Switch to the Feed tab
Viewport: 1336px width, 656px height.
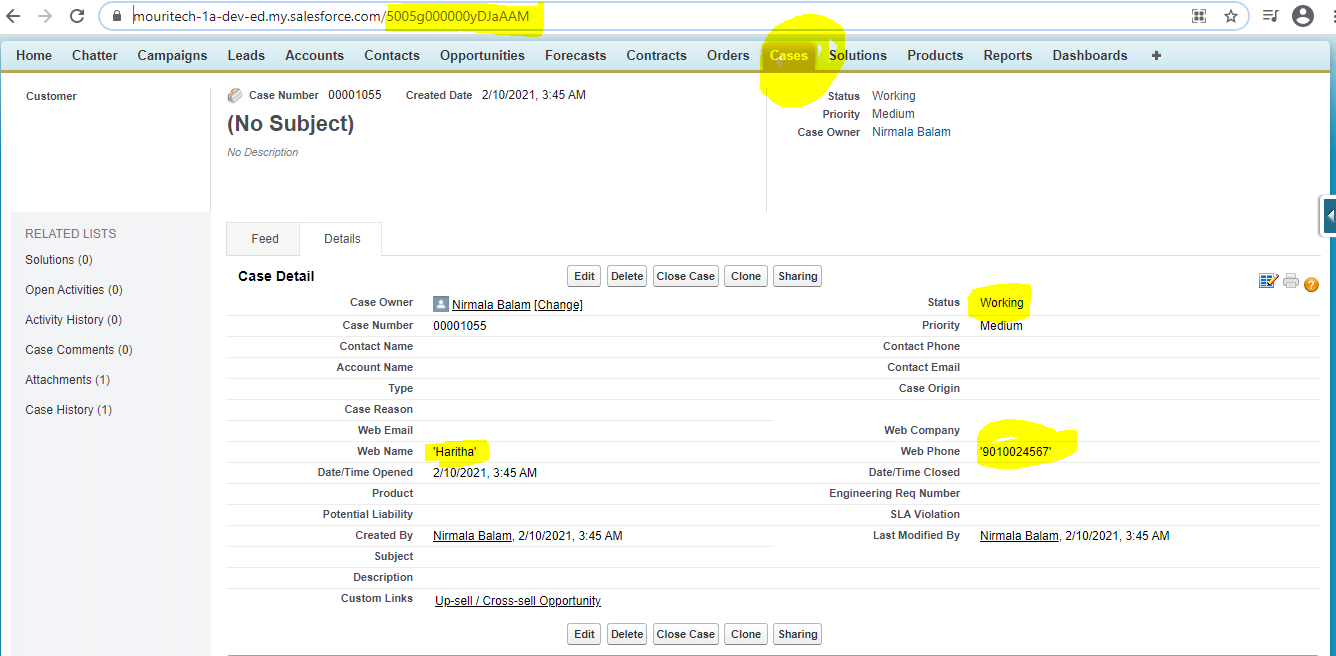pos(263,238)
